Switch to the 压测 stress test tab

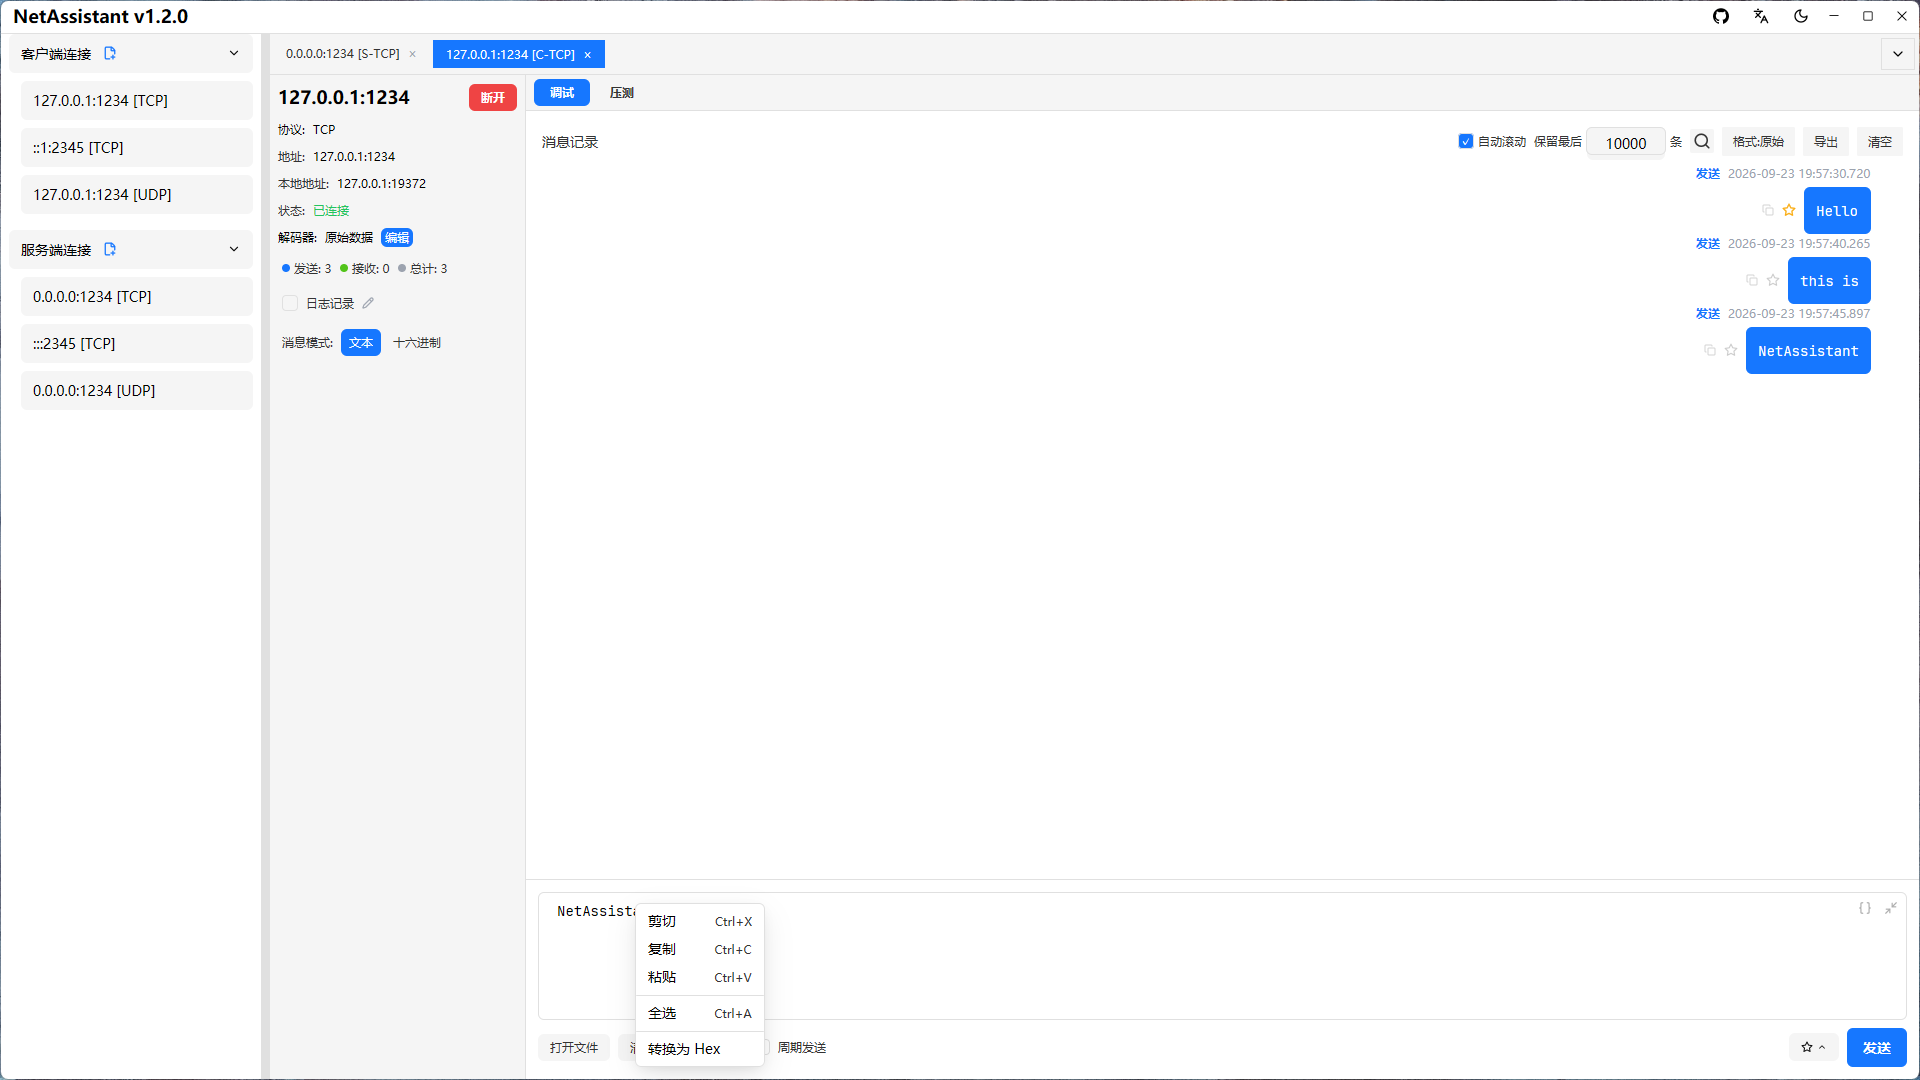pos(622,92)
